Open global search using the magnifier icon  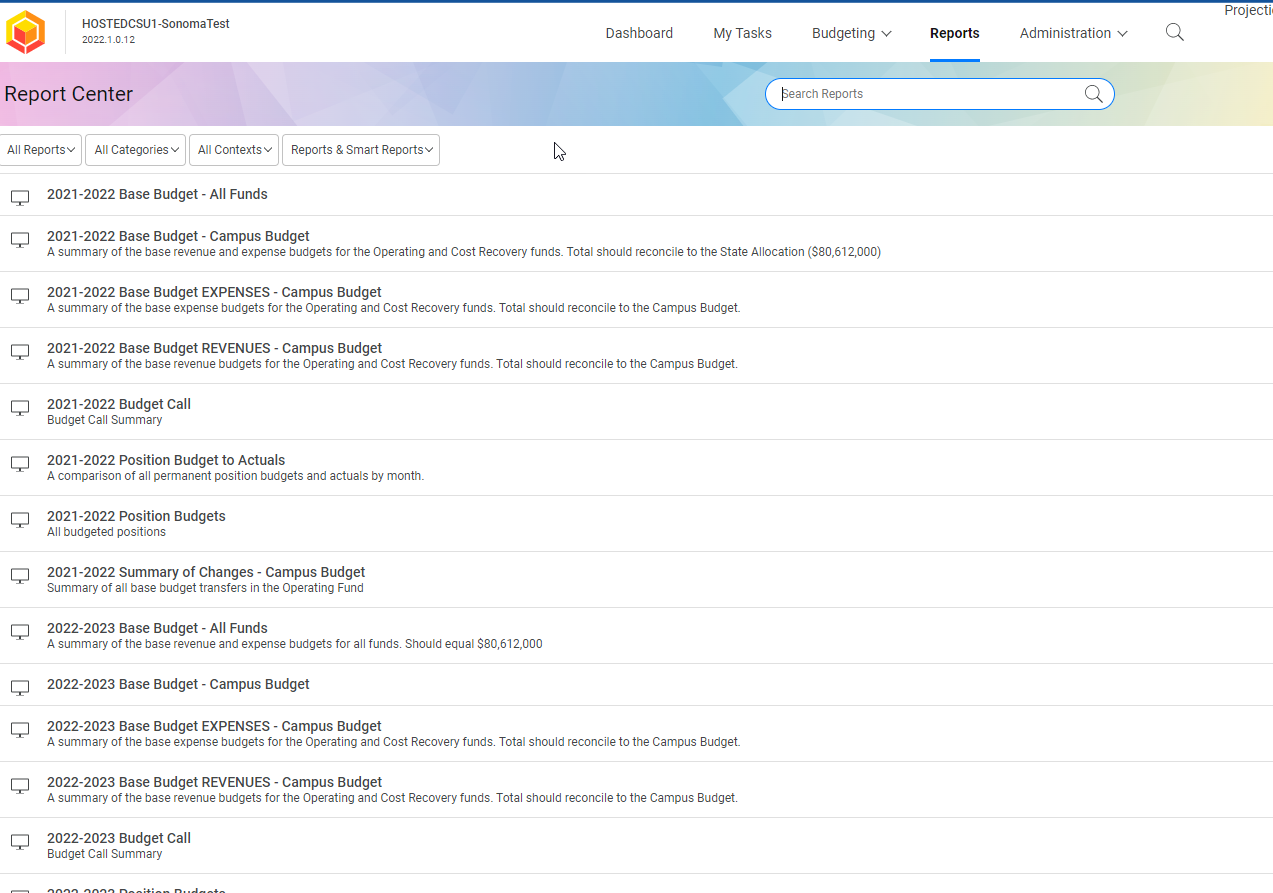(x=1174, y=32)
